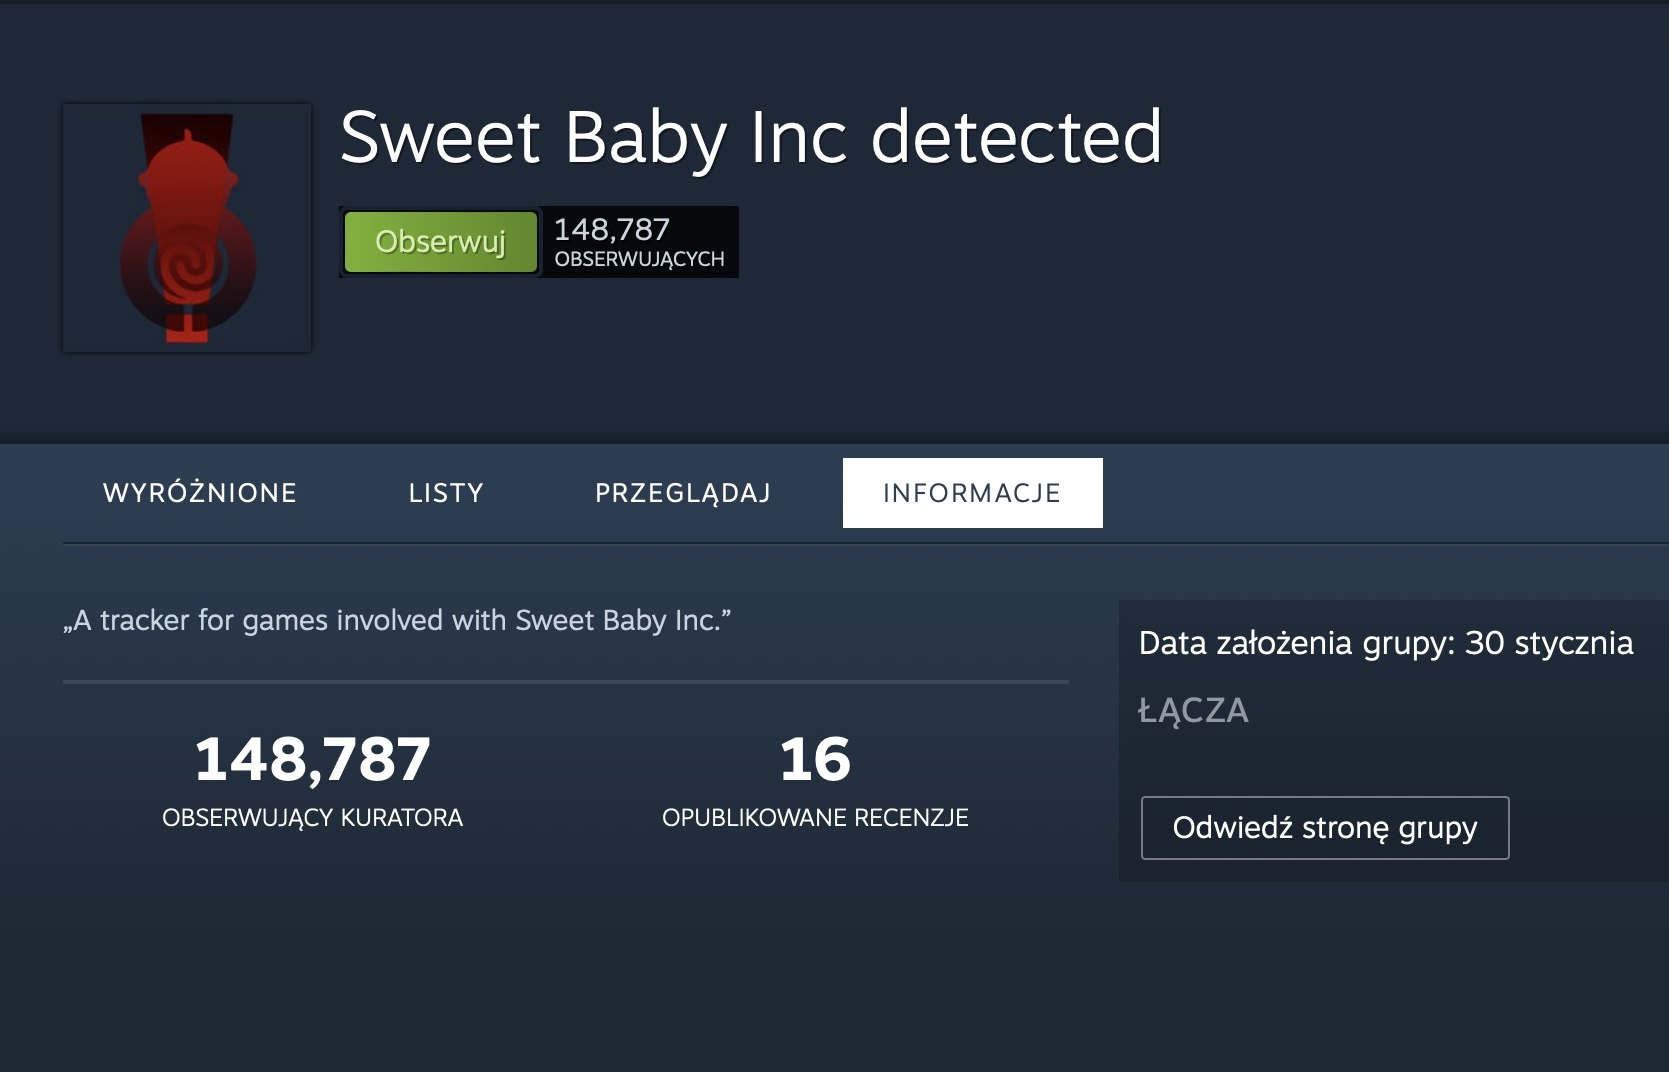This screenshot has height=1072, width=1669.
Task: Click the 30 stycznia founding date
Action: coord(1549,643)
